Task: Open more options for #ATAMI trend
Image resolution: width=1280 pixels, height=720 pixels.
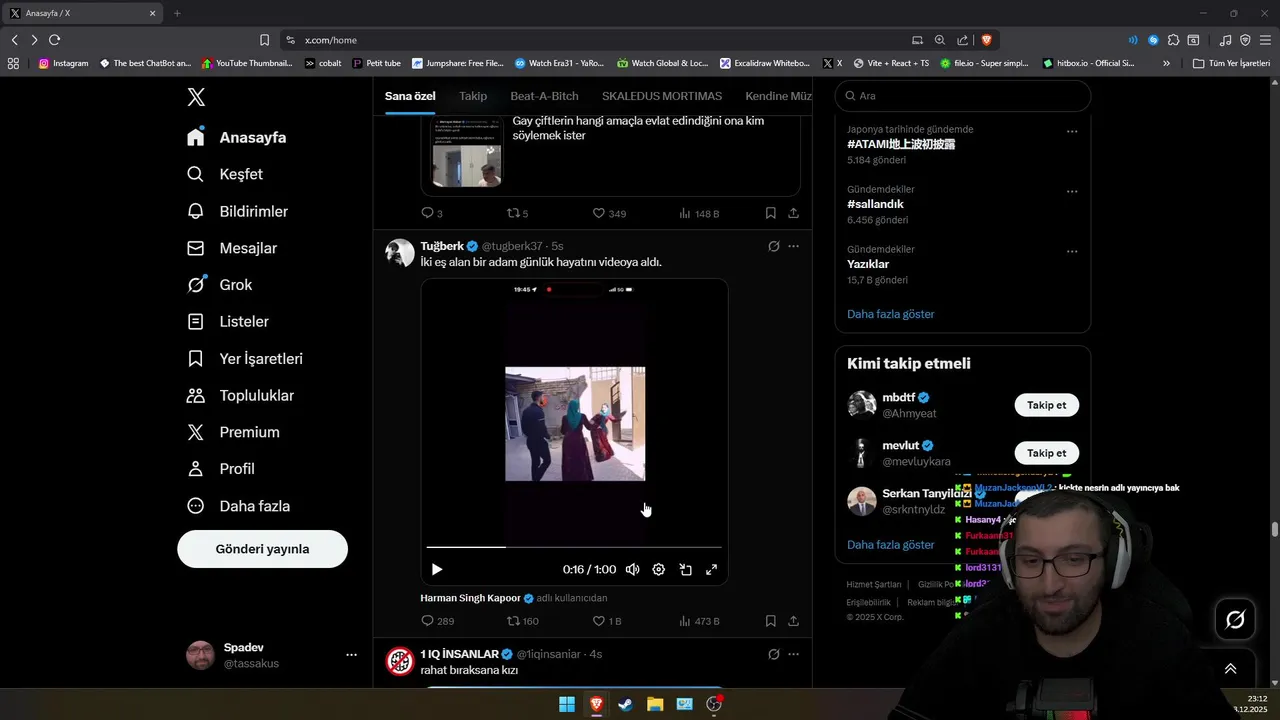Action: (x=1072, y=131)
